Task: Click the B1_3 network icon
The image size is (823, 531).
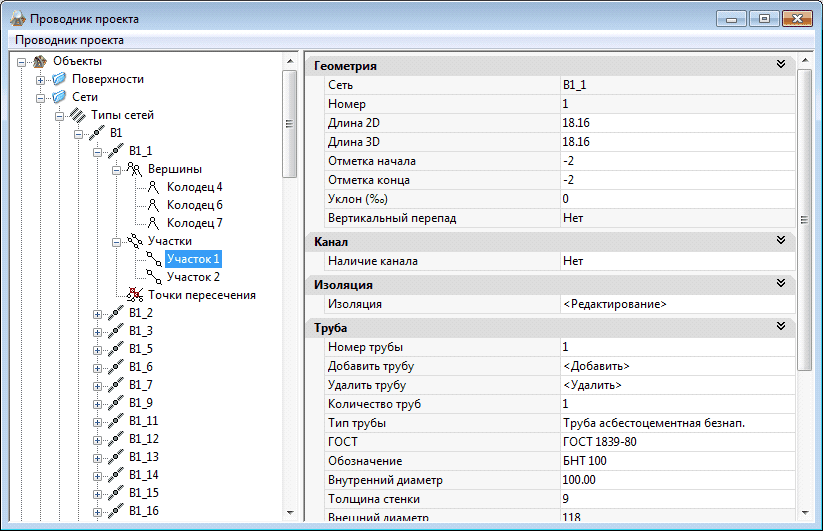Action: pos(116,331)
